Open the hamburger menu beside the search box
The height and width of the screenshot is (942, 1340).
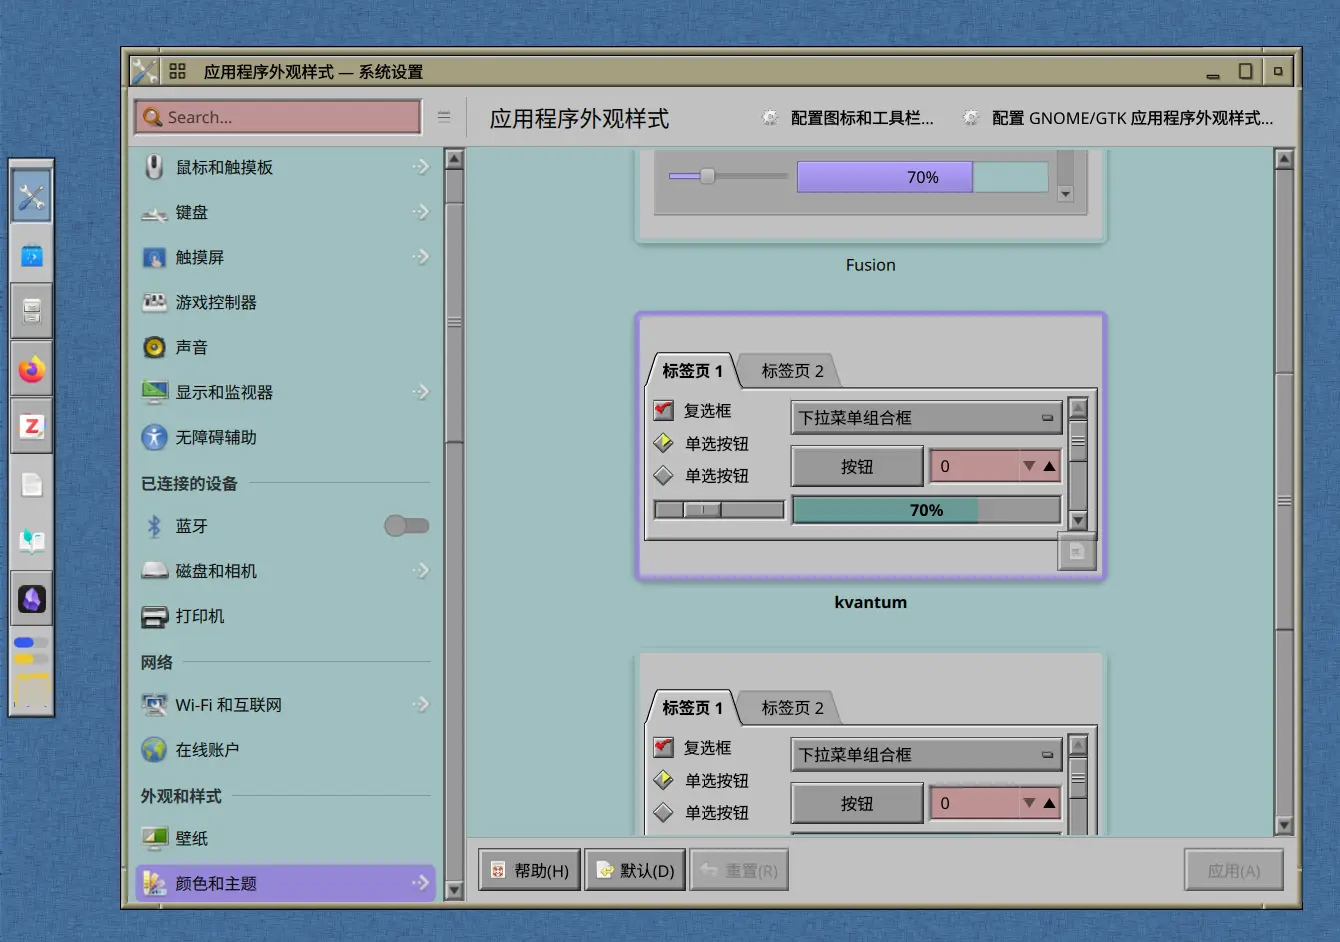[x=444, y=117]
